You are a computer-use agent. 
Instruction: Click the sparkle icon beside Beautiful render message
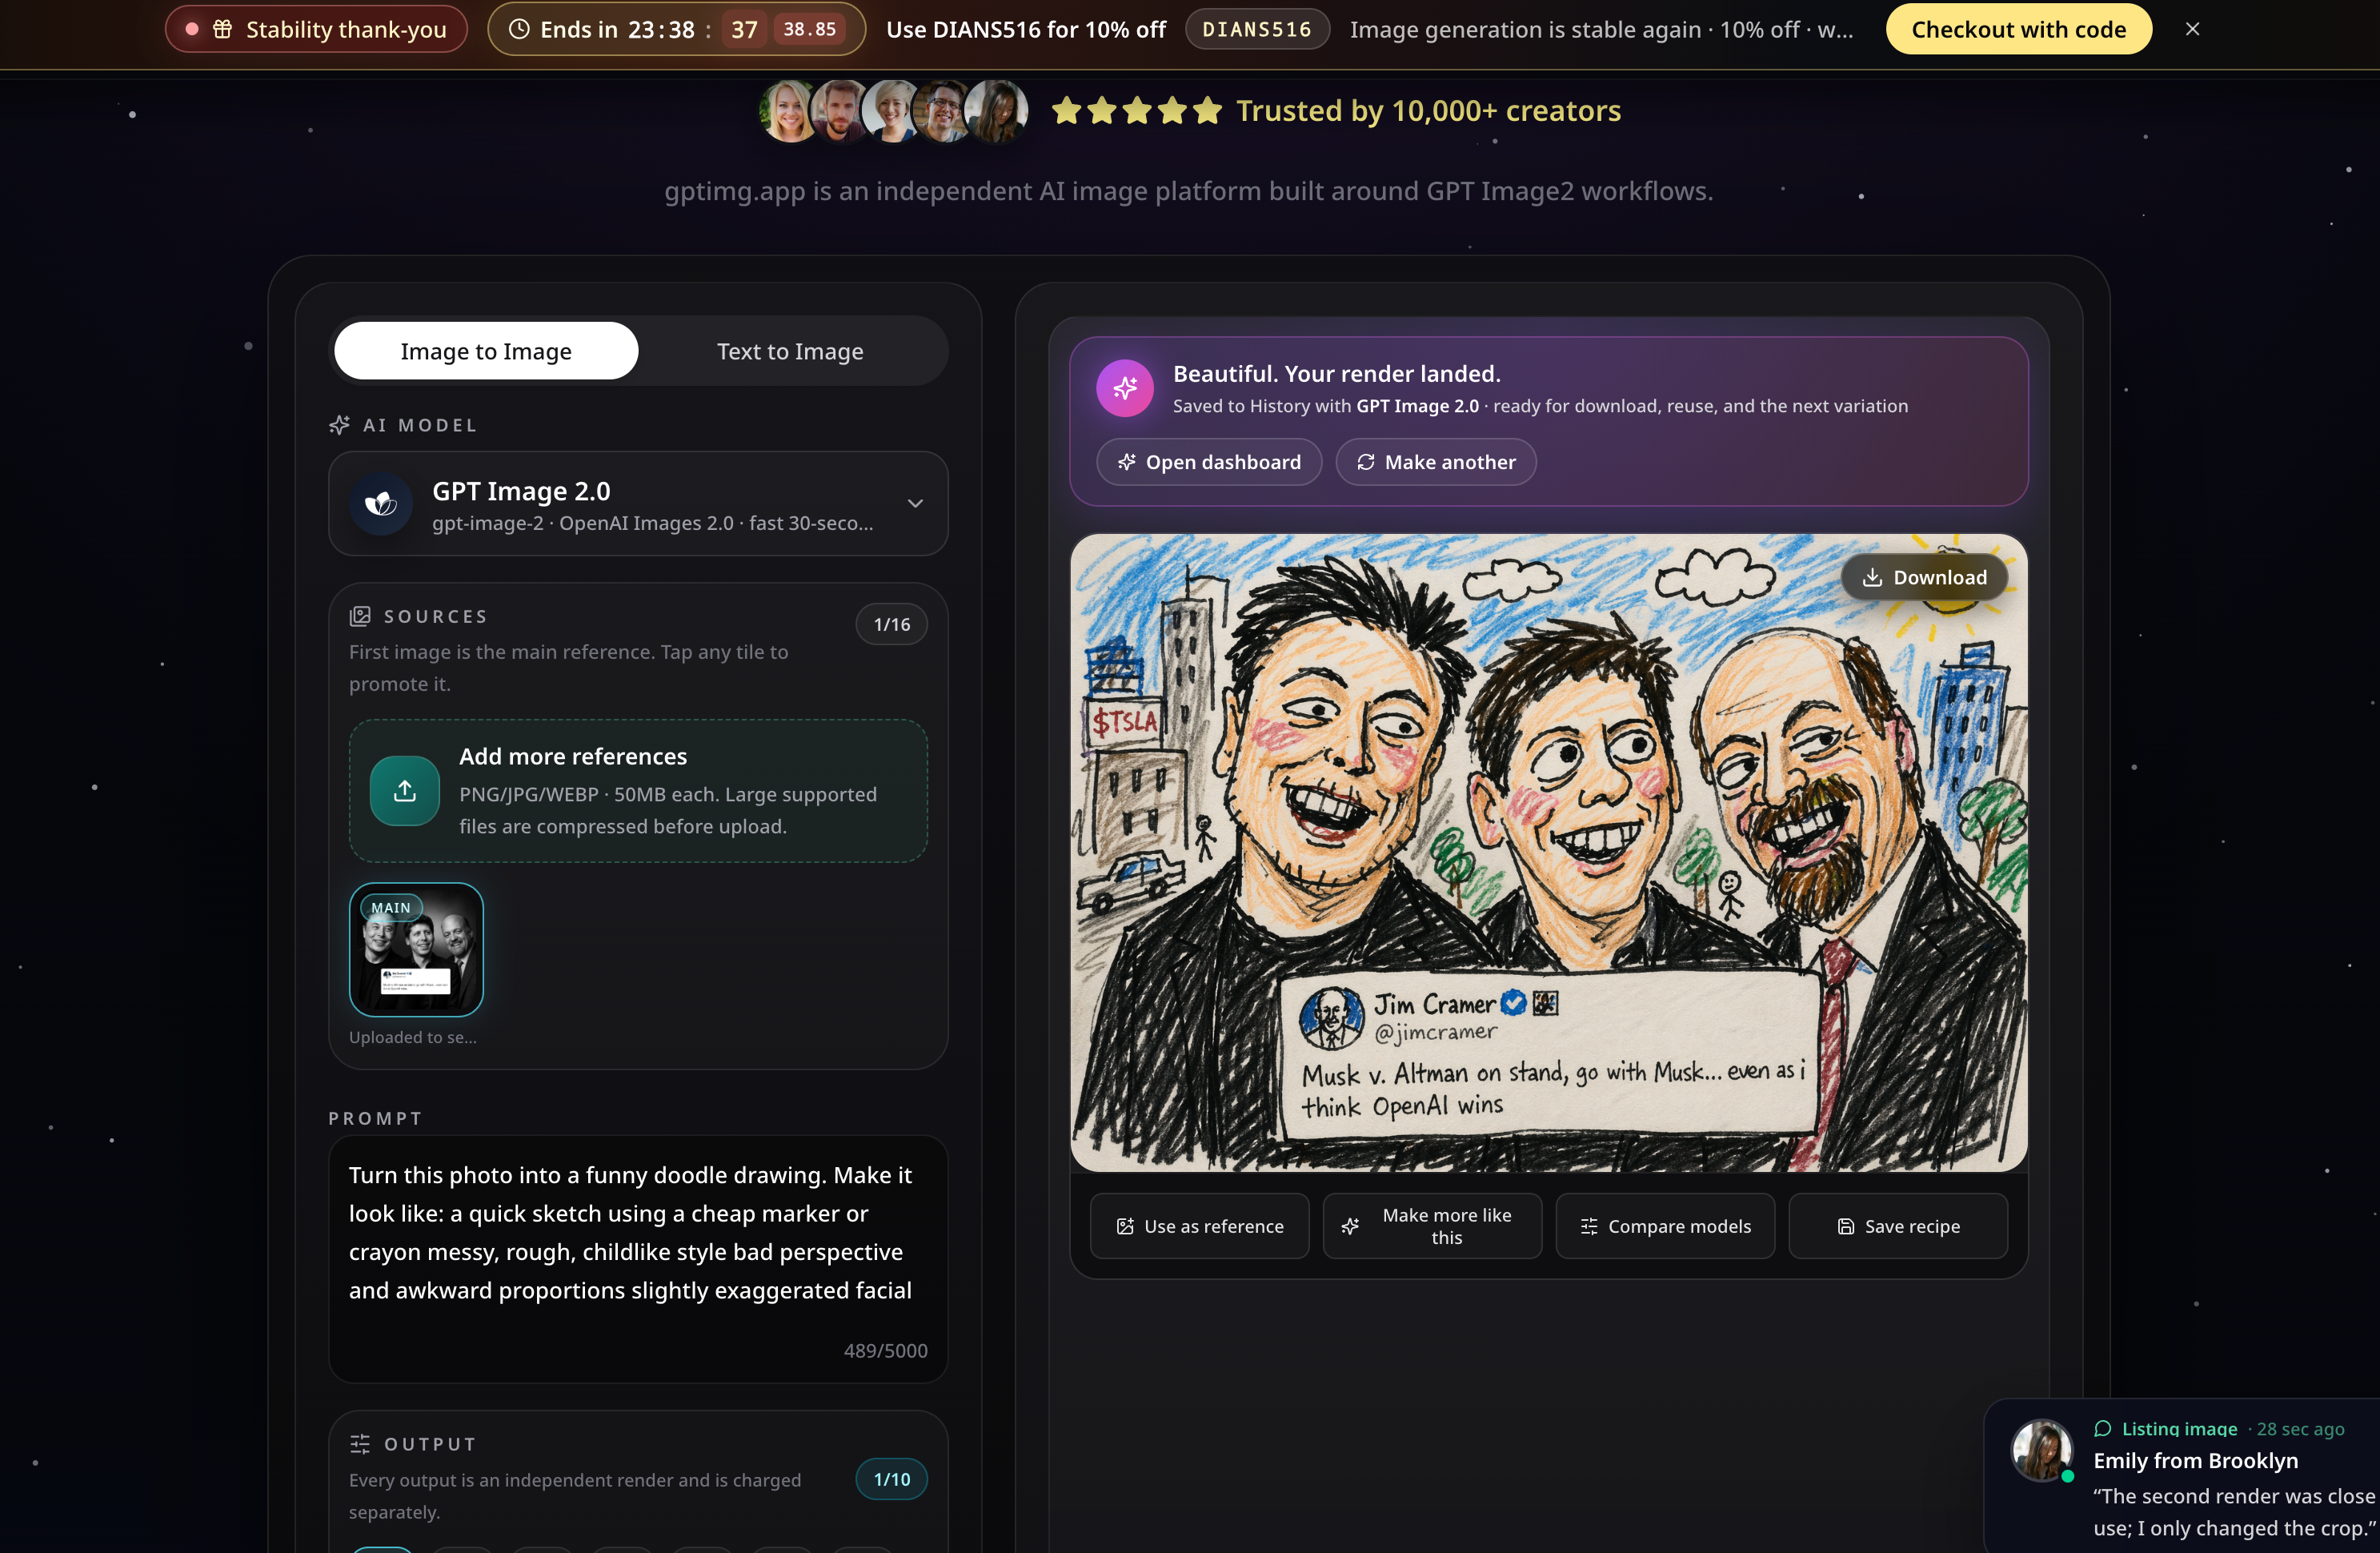click(x=1125, y=388)
